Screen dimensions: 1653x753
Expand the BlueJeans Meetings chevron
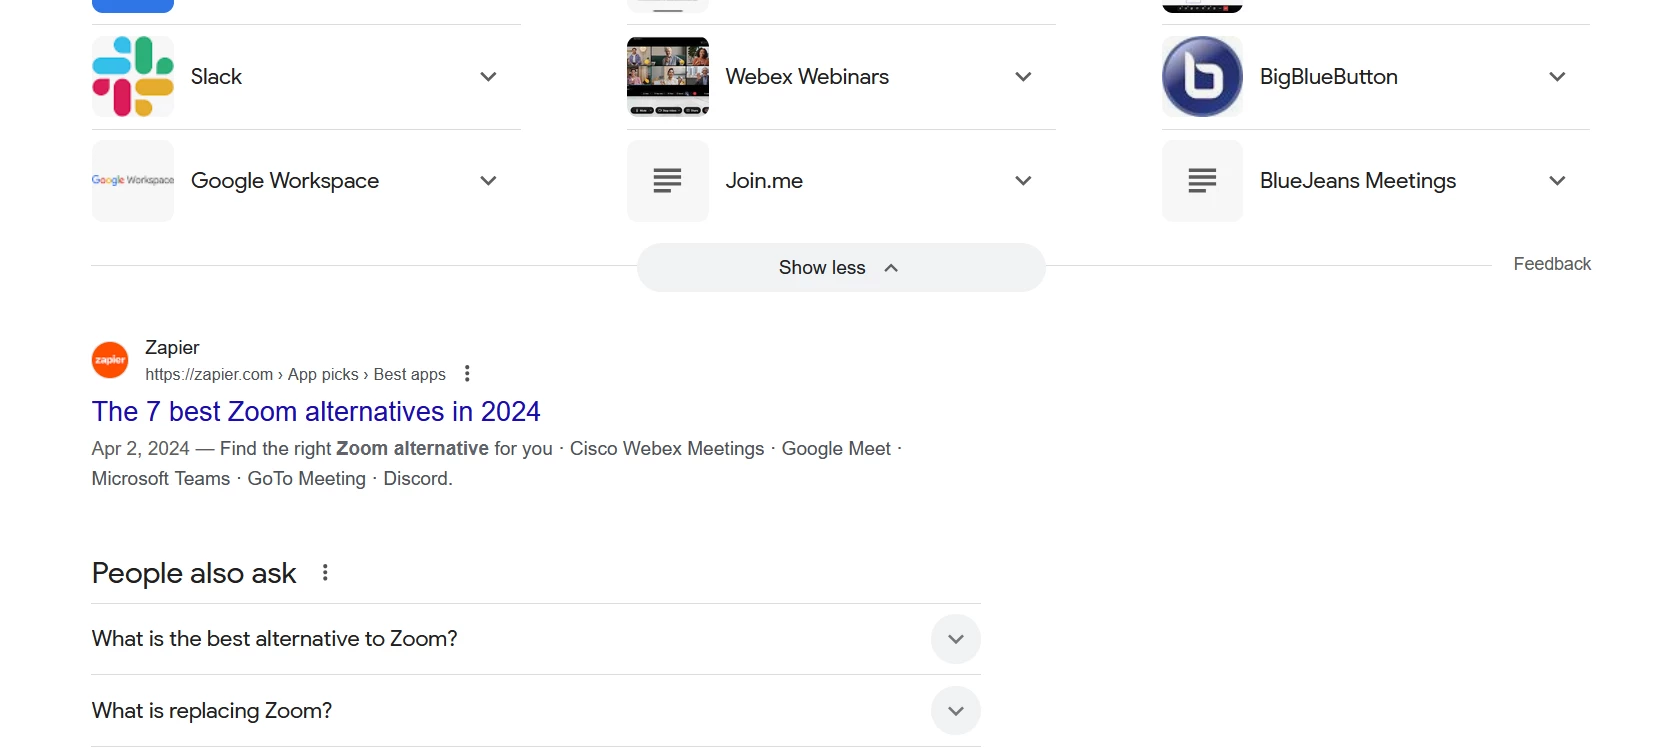[x=1557, y=181]
